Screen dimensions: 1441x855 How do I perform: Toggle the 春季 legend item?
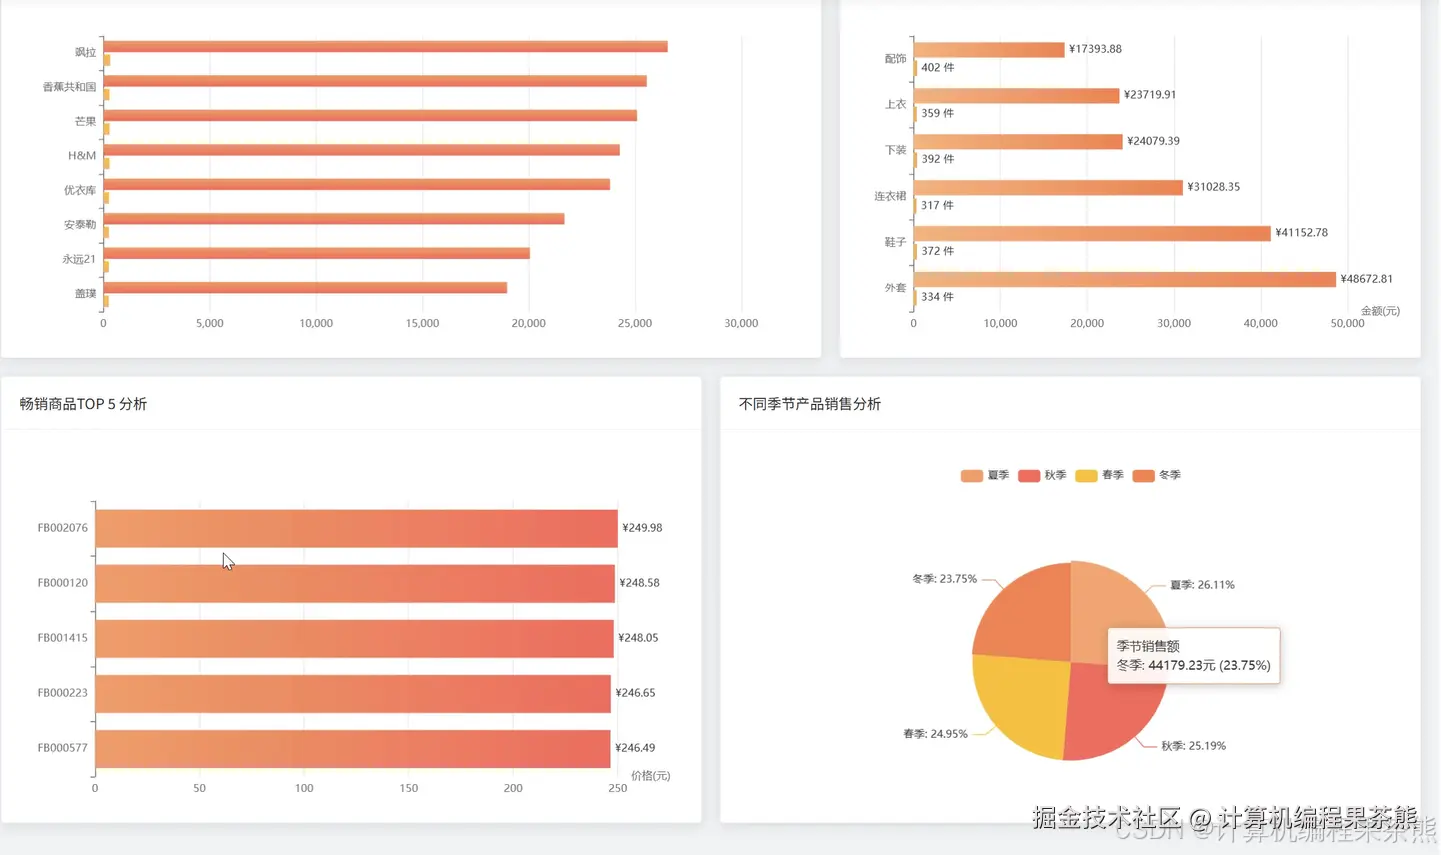(x=1099, y=475)
